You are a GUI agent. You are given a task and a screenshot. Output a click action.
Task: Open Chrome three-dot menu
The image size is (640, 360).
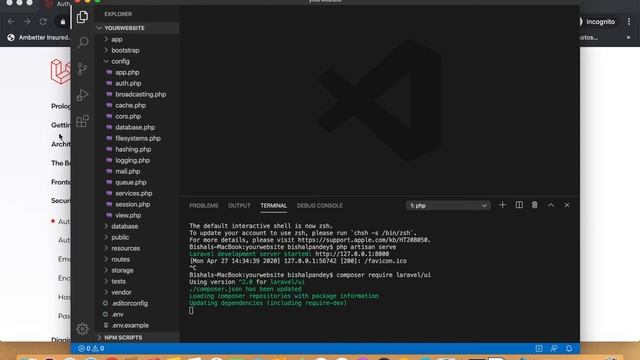pos(629,22)
